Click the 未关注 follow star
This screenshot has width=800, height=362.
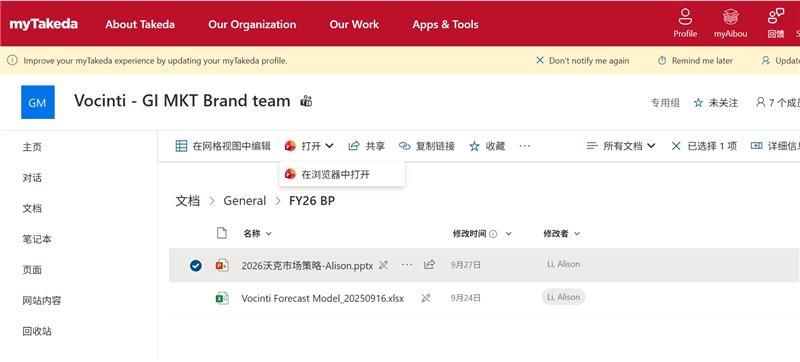698,103
